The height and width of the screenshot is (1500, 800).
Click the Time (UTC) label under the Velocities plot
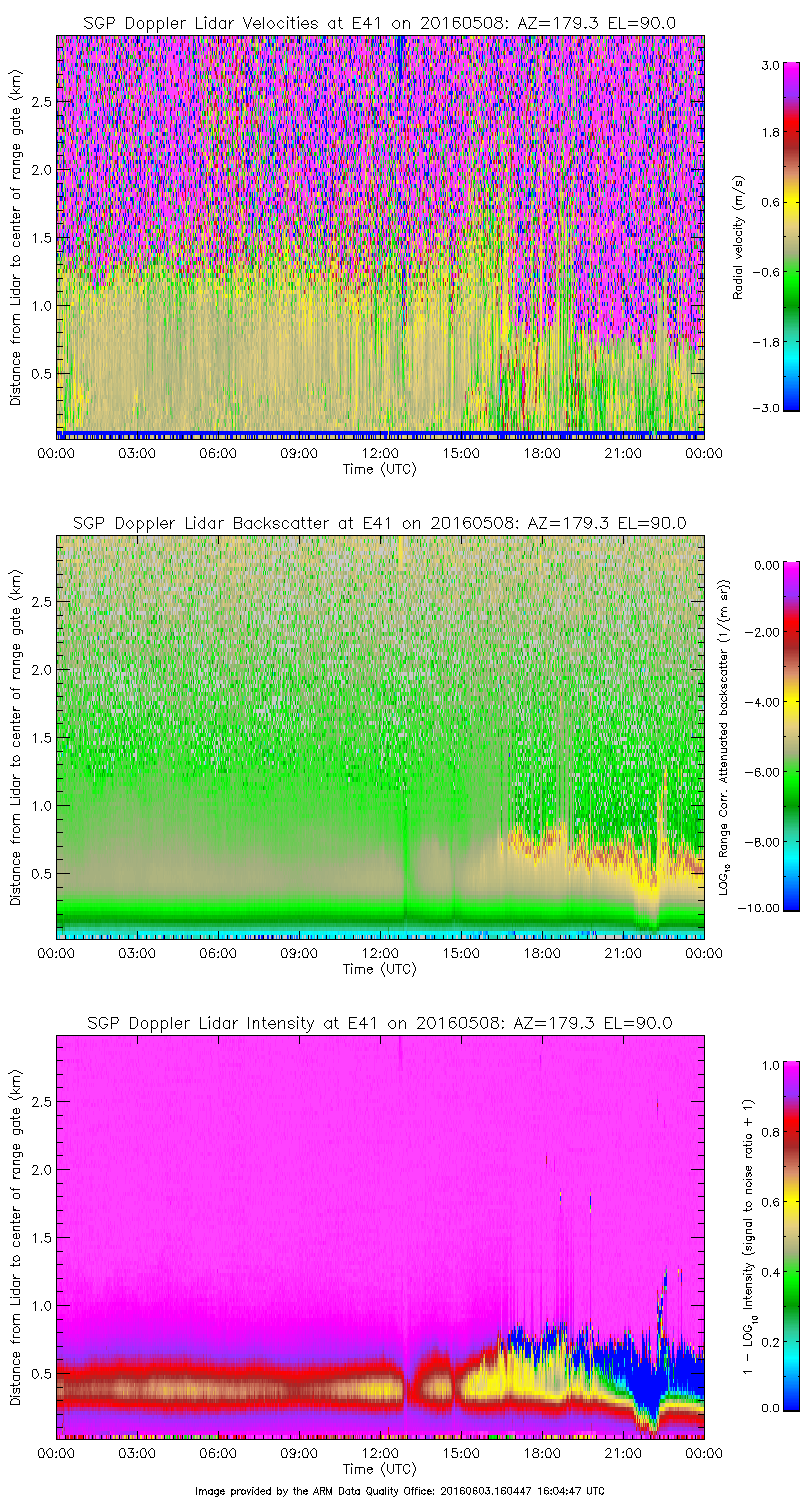pos(380,468)
